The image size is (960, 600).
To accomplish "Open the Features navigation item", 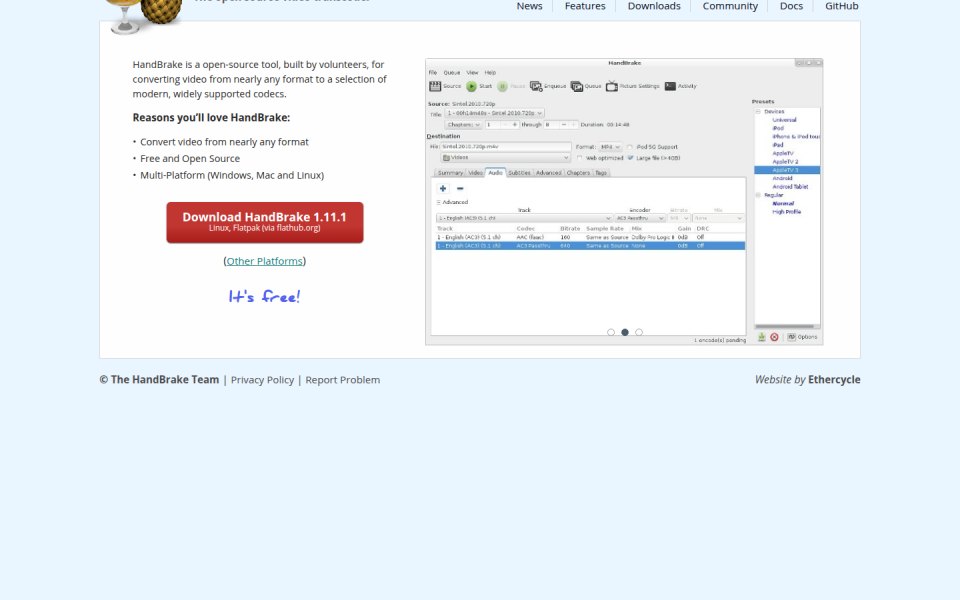I will (585, 6).
